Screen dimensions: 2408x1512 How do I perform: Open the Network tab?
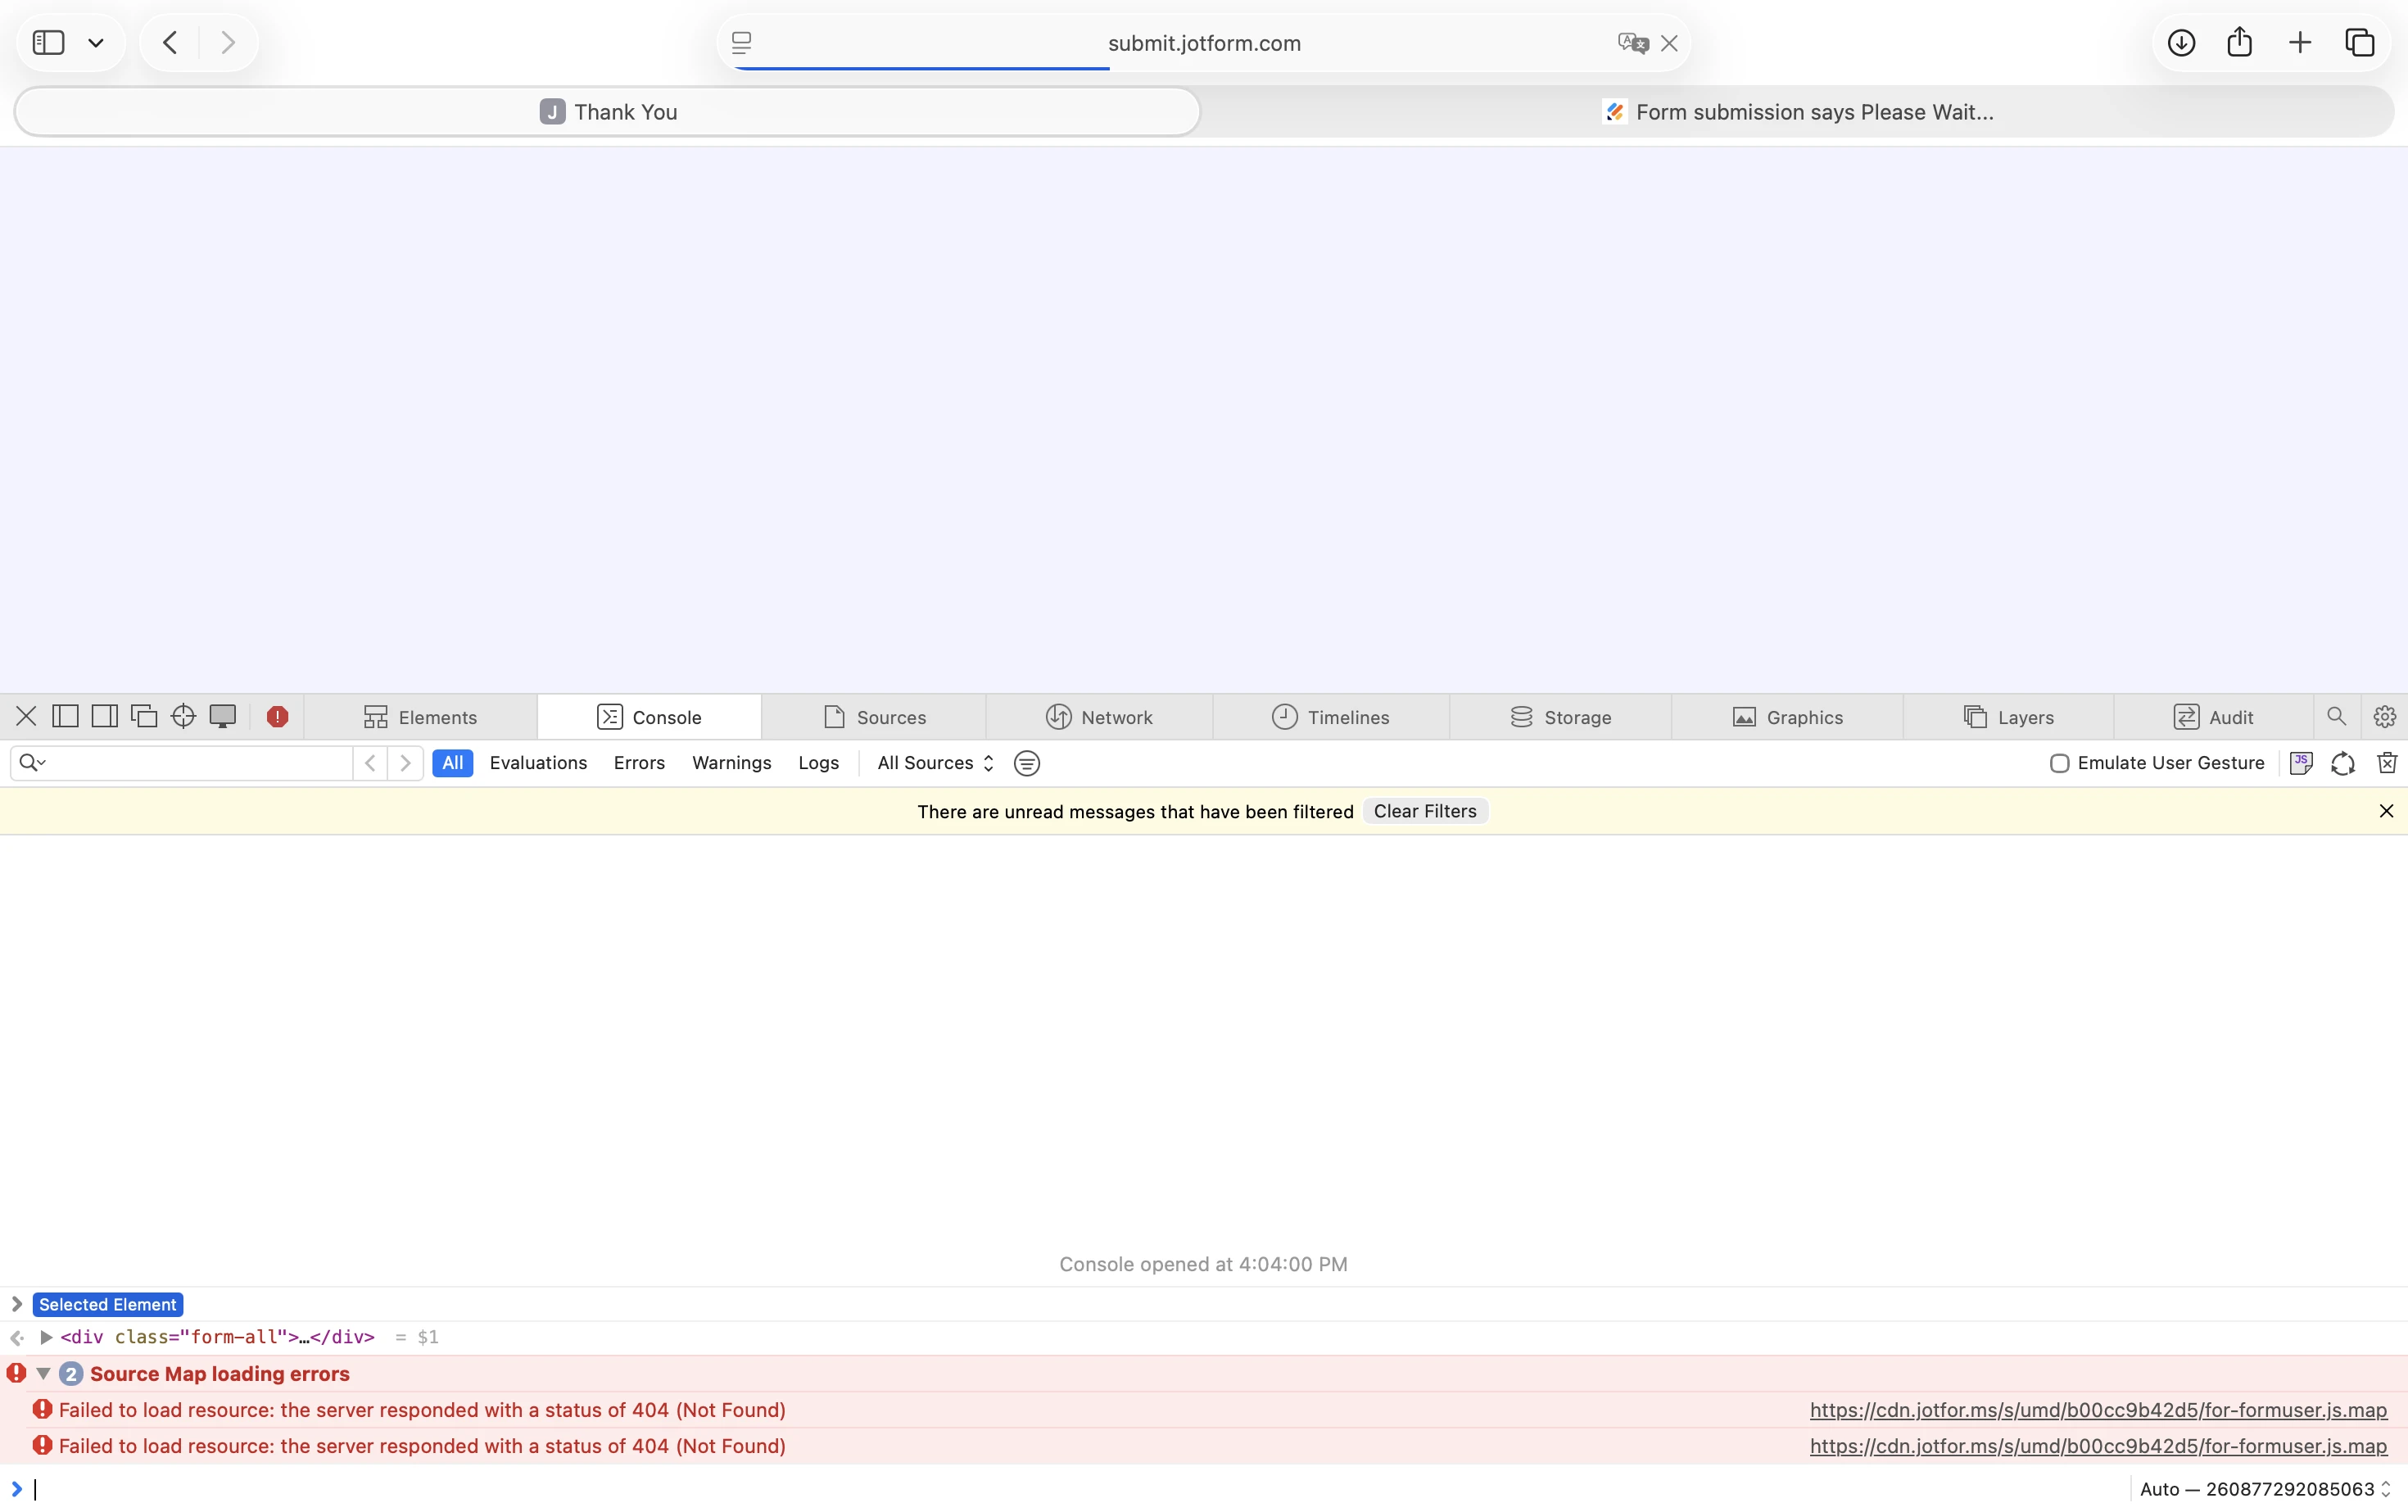tap(1099, 717)
